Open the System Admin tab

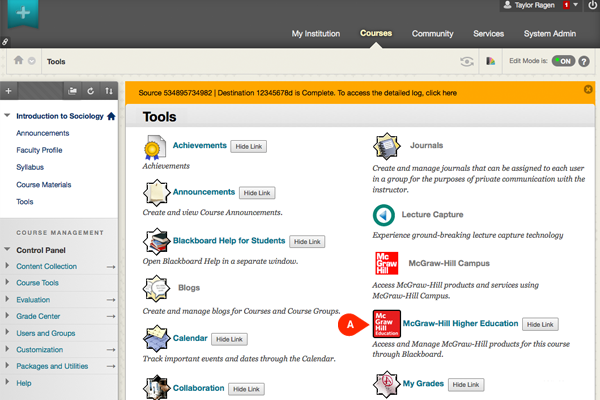click(550, 34)
